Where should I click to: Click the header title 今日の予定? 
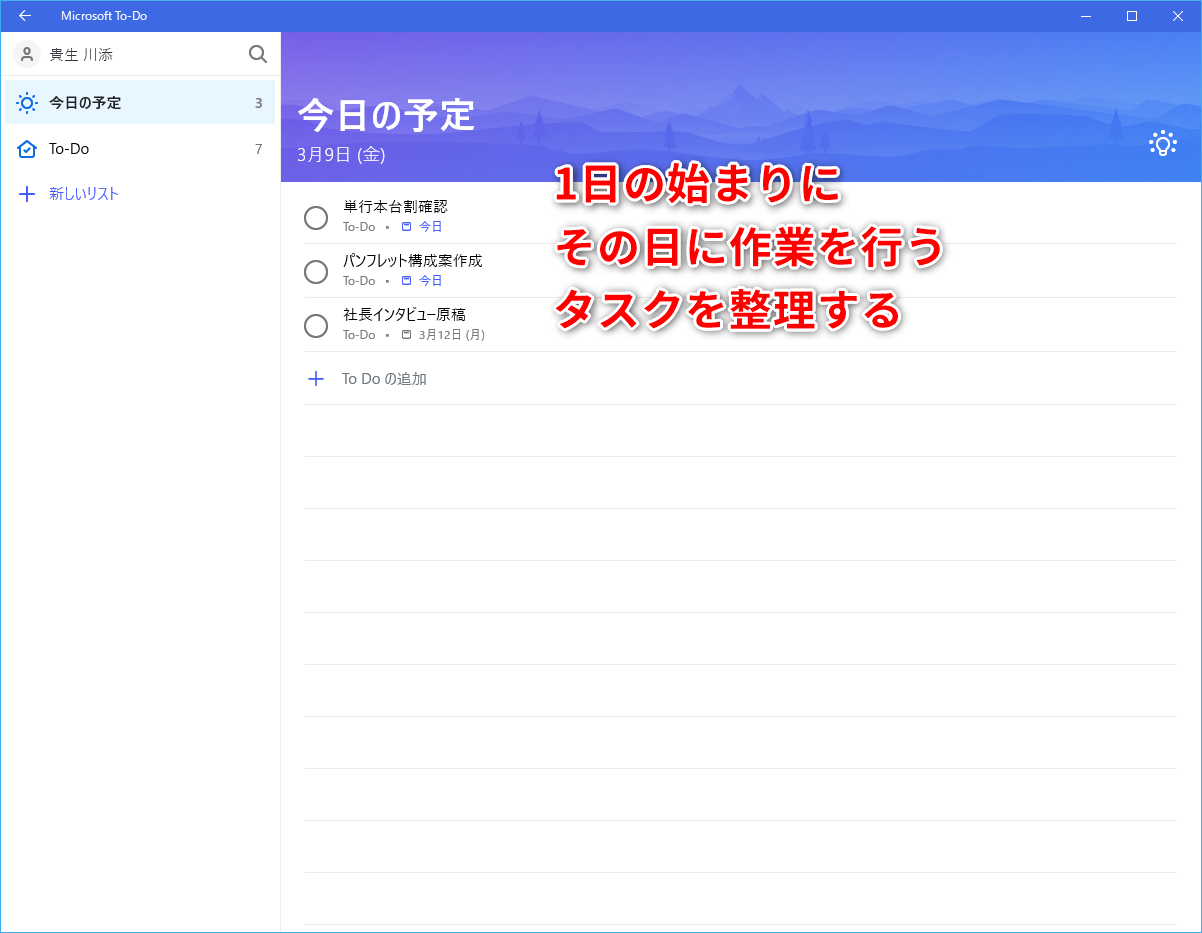click(x=386, y=116)
